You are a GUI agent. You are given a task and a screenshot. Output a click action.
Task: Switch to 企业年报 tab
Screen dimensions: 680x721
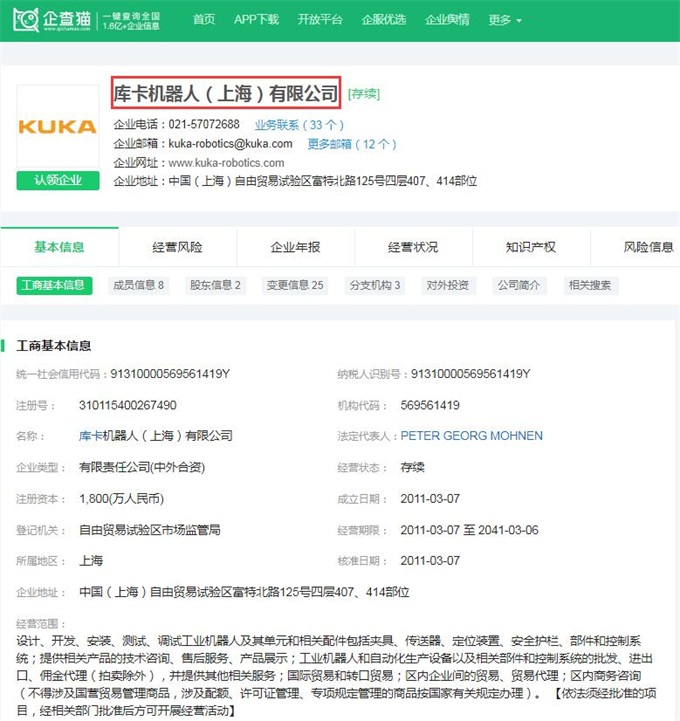pos(295,247)
